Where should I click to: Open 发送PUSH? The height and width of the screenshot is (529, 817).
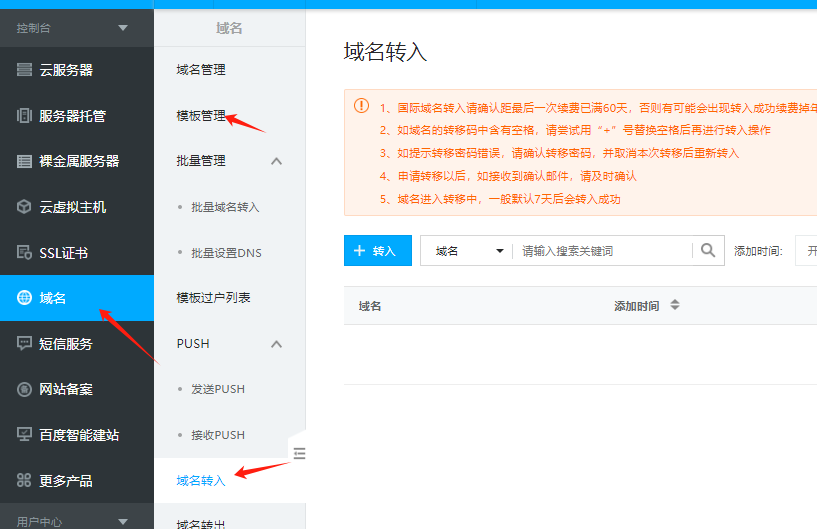tap(218, 389)
